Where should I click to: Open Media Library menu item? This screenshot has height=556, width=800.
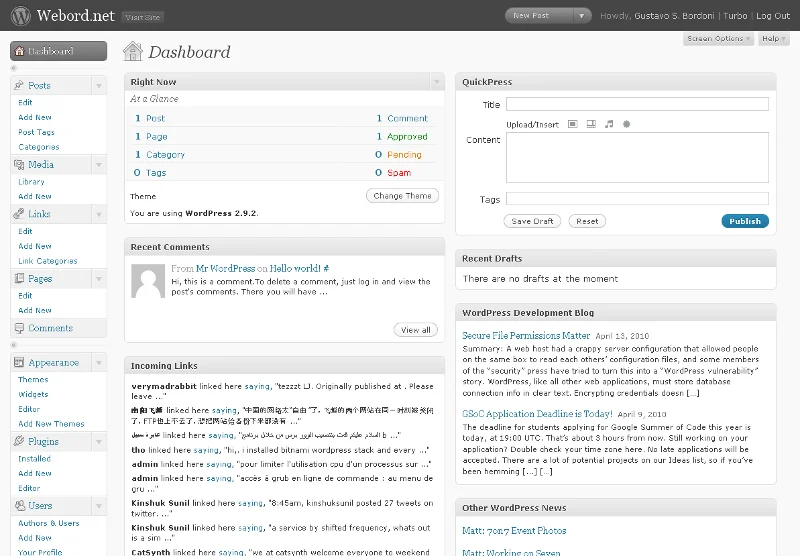31,182
